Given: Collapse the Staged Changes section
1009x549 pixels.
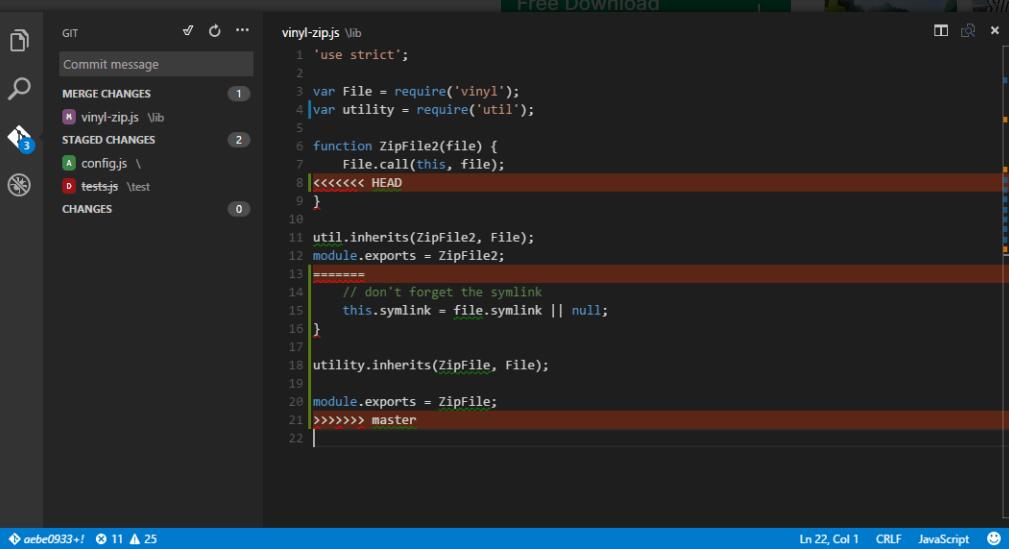Looking at the screenshot, I should click(108, 140).
